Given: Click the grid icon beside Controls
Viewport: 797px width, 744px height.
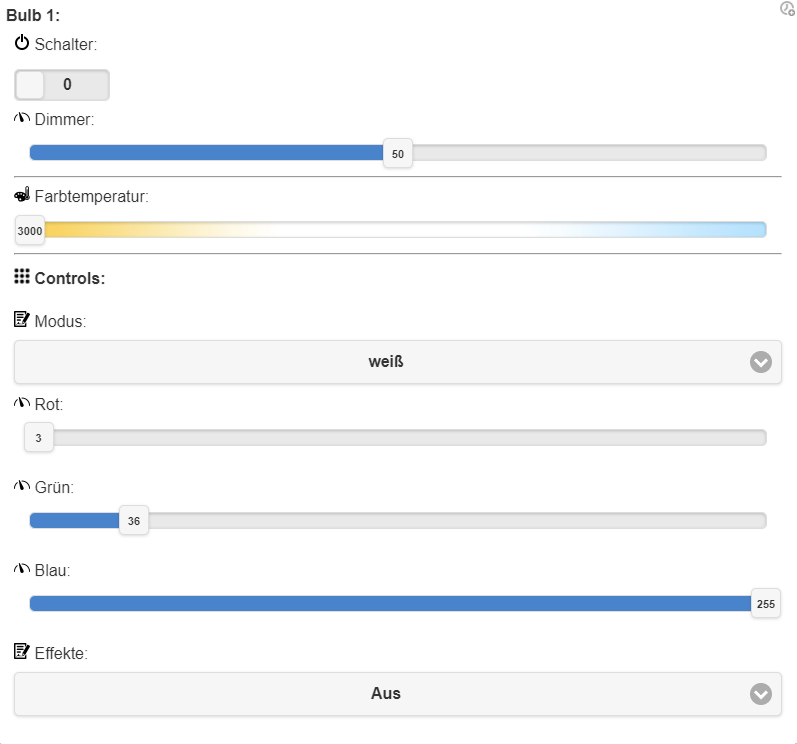Looking at the screenshot, I should click(x=22, y=277).
